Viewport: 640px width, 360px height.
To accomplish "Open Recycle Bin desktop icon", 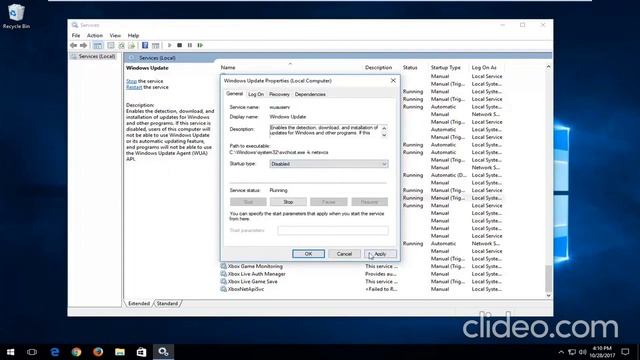I will point(16,16).
